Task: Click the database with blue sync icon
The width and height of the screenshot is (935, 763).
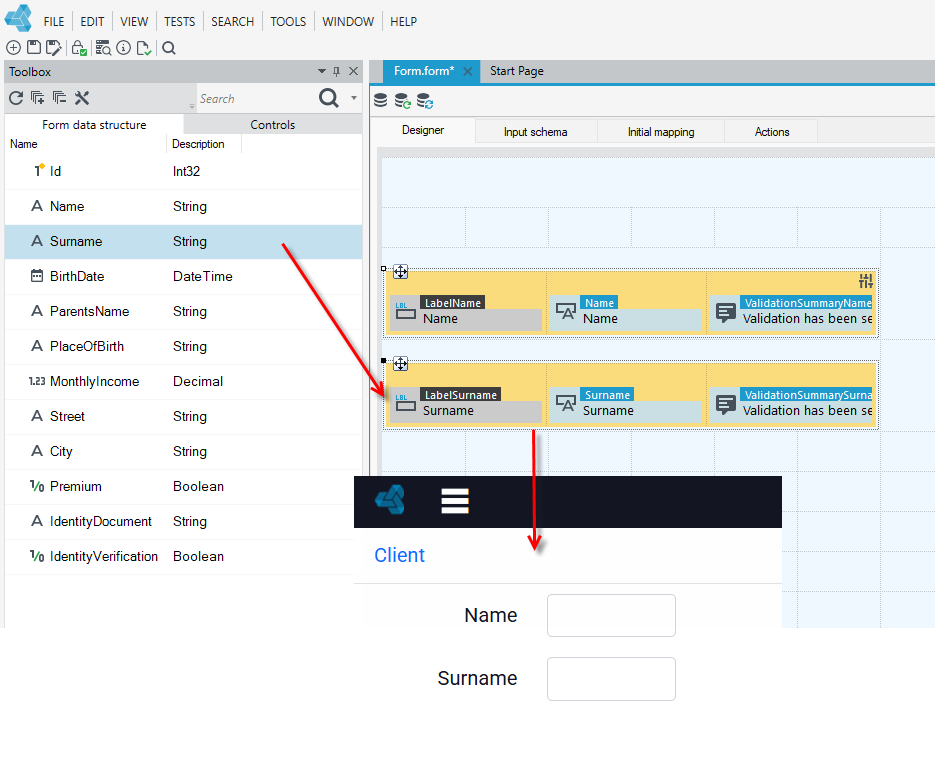Action: [425, 101]
